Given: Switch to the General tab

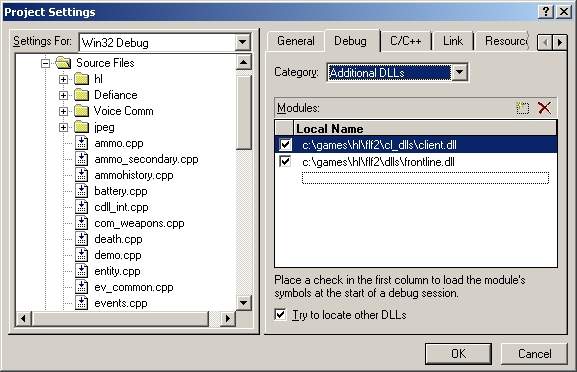Looking at the screenshot, I should [x=296, y=41].
